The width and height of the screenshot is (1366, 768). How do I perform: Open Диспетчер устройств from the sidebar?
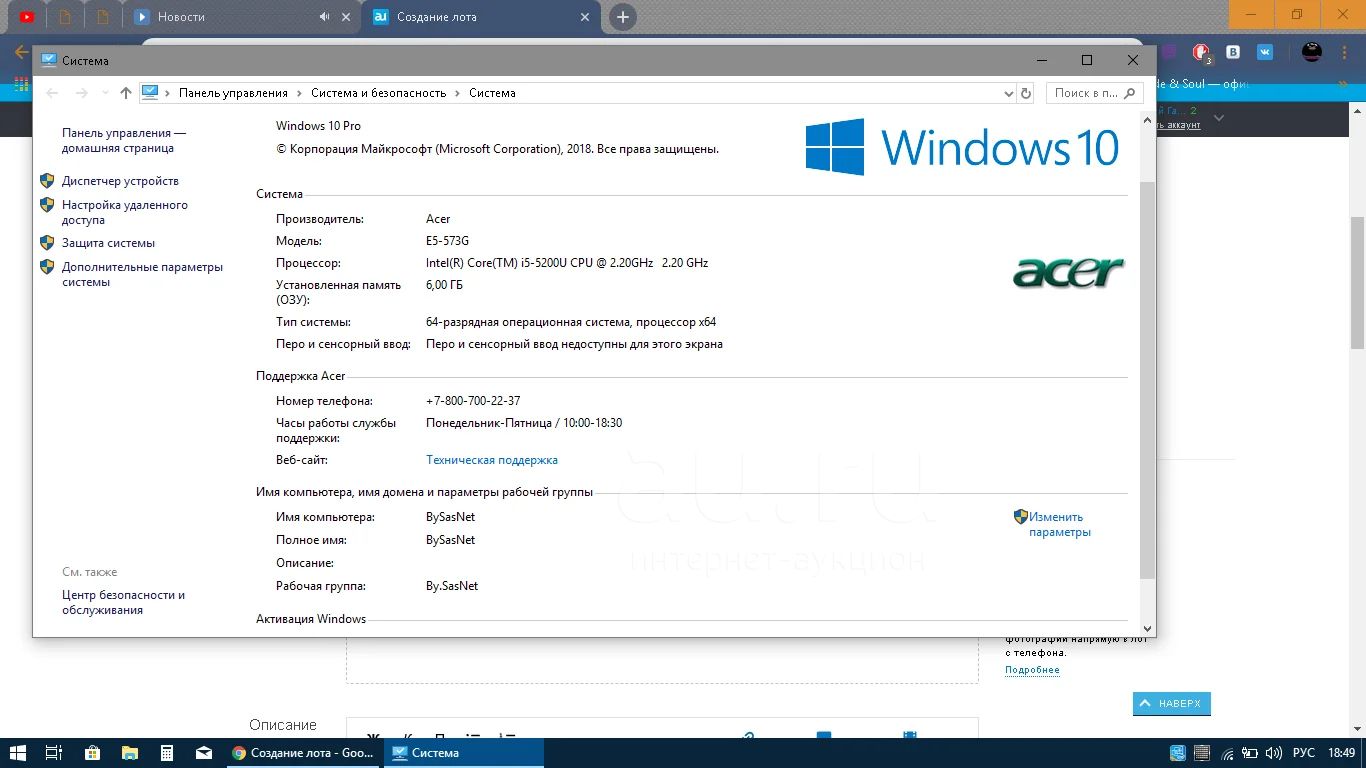coord(120,181)
